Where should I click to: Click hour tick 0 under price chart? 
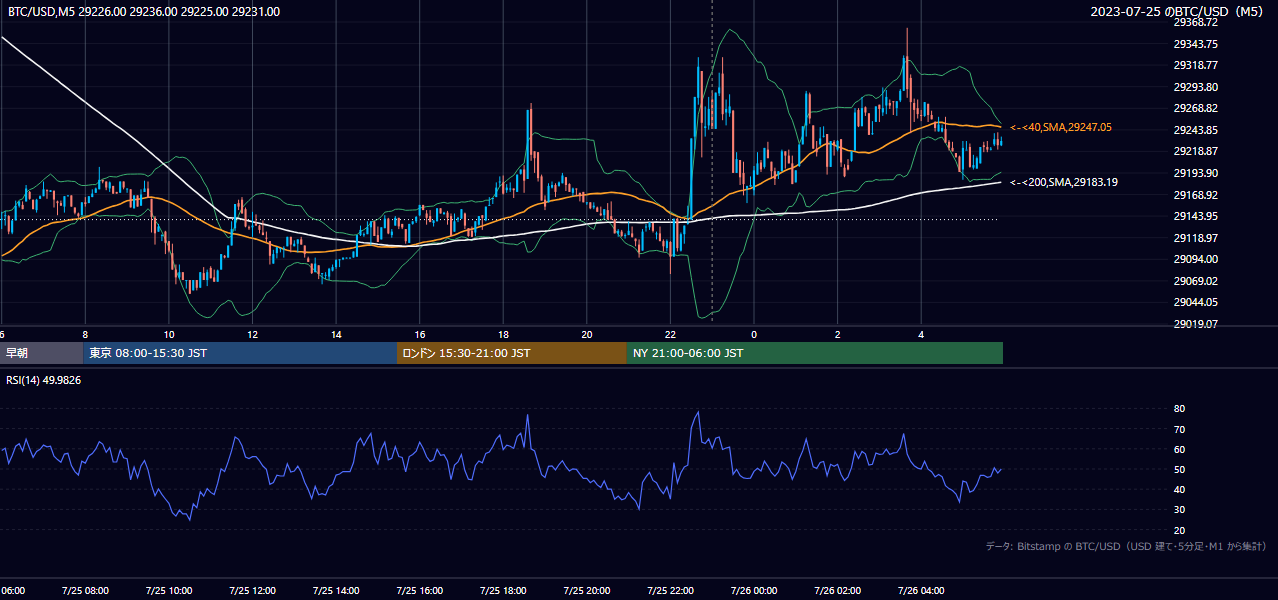click(754, 334)
